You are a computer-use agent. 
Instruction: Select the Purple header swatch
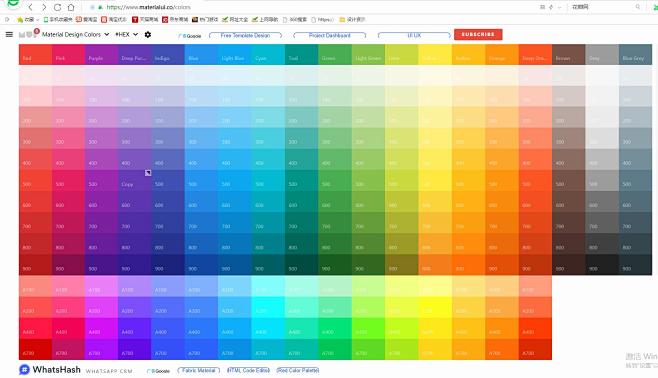click(x=102, y=55)
